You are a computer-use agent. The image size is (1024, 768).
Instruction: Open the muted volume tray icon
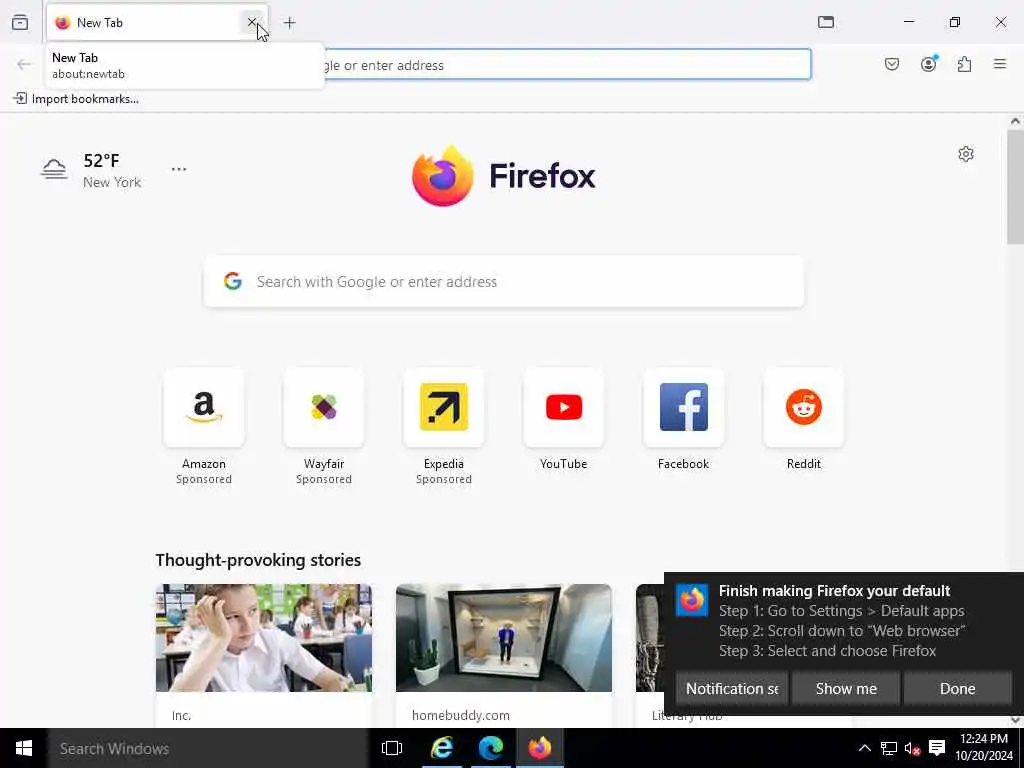[912, 748]
